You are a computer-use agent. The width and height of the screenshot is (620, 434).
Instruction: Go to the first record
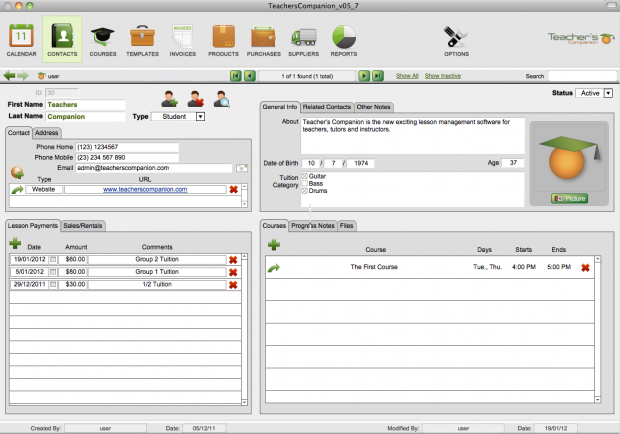236,76
